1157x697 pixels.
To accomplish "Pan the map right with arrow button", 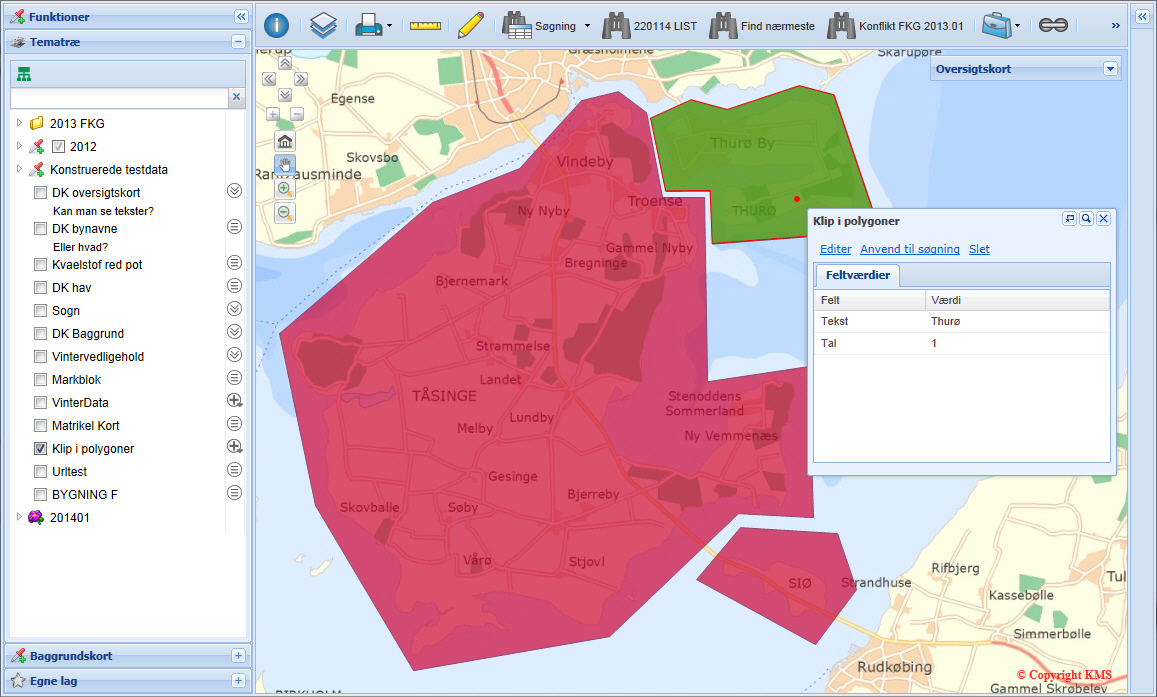I will click(301, 79).
